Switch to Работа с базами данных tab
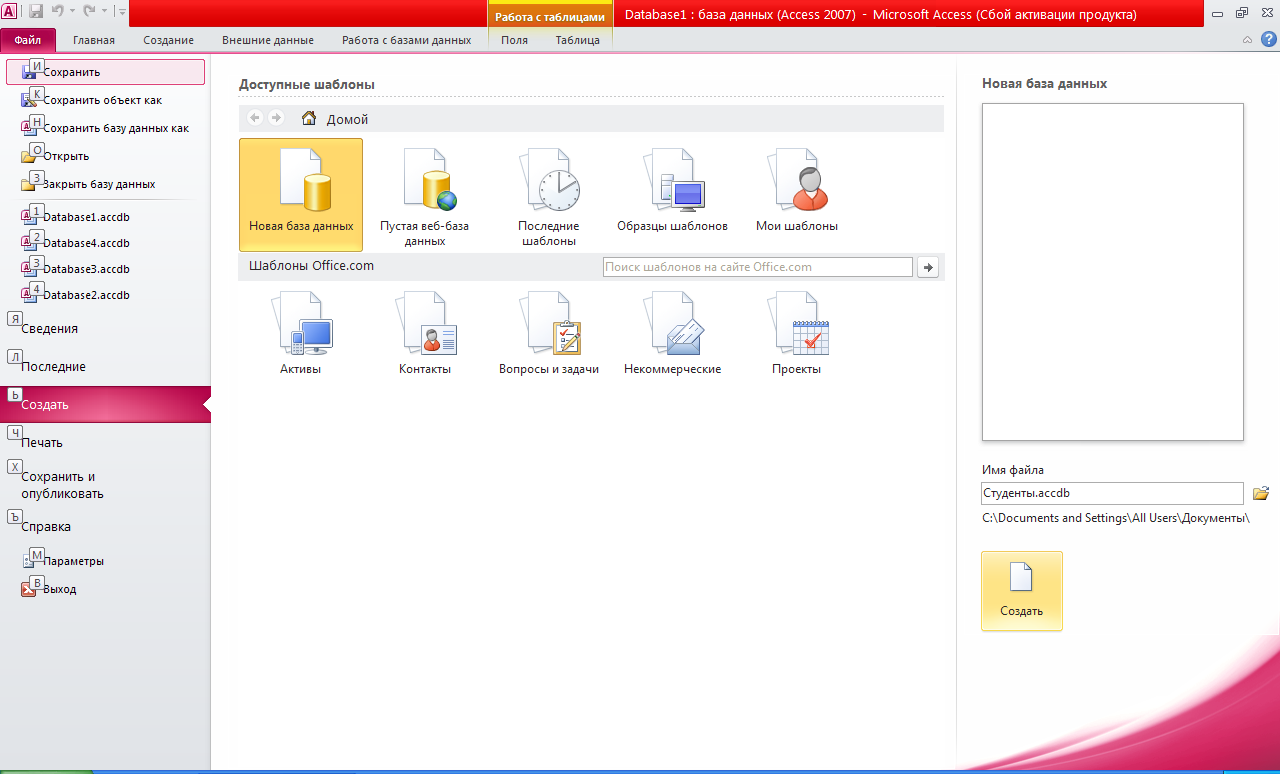The width and height of the screenshot is (1280, 774). point(406,40)
